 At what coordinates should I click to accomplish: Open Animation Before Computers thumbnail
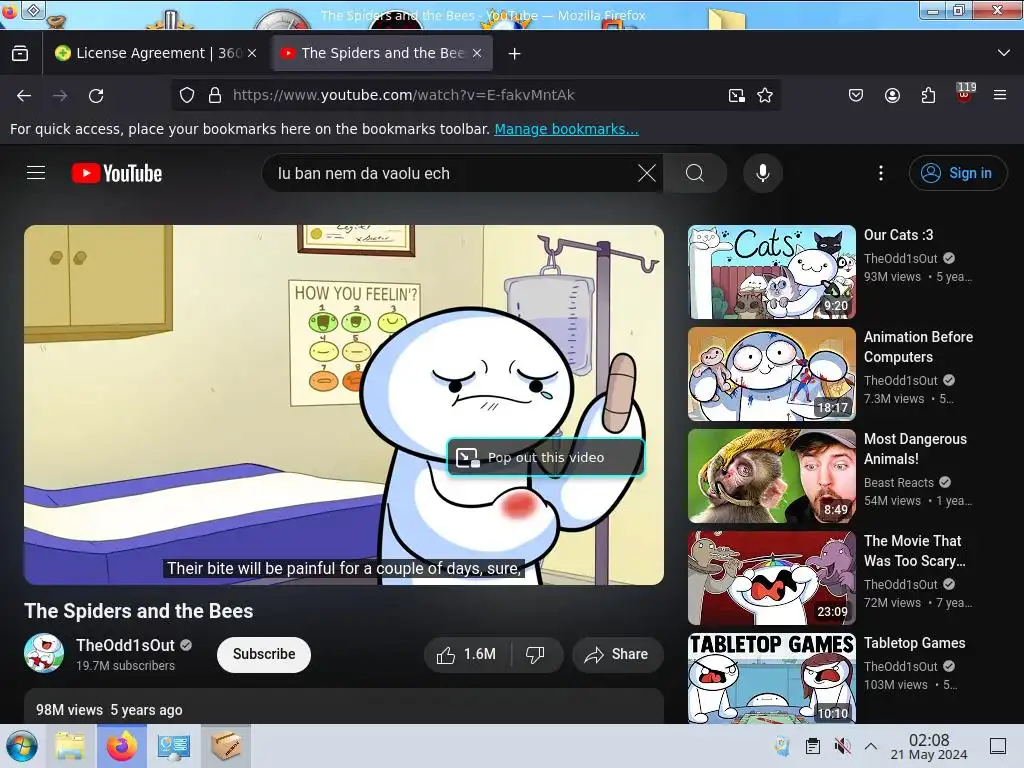coord(771,374)
